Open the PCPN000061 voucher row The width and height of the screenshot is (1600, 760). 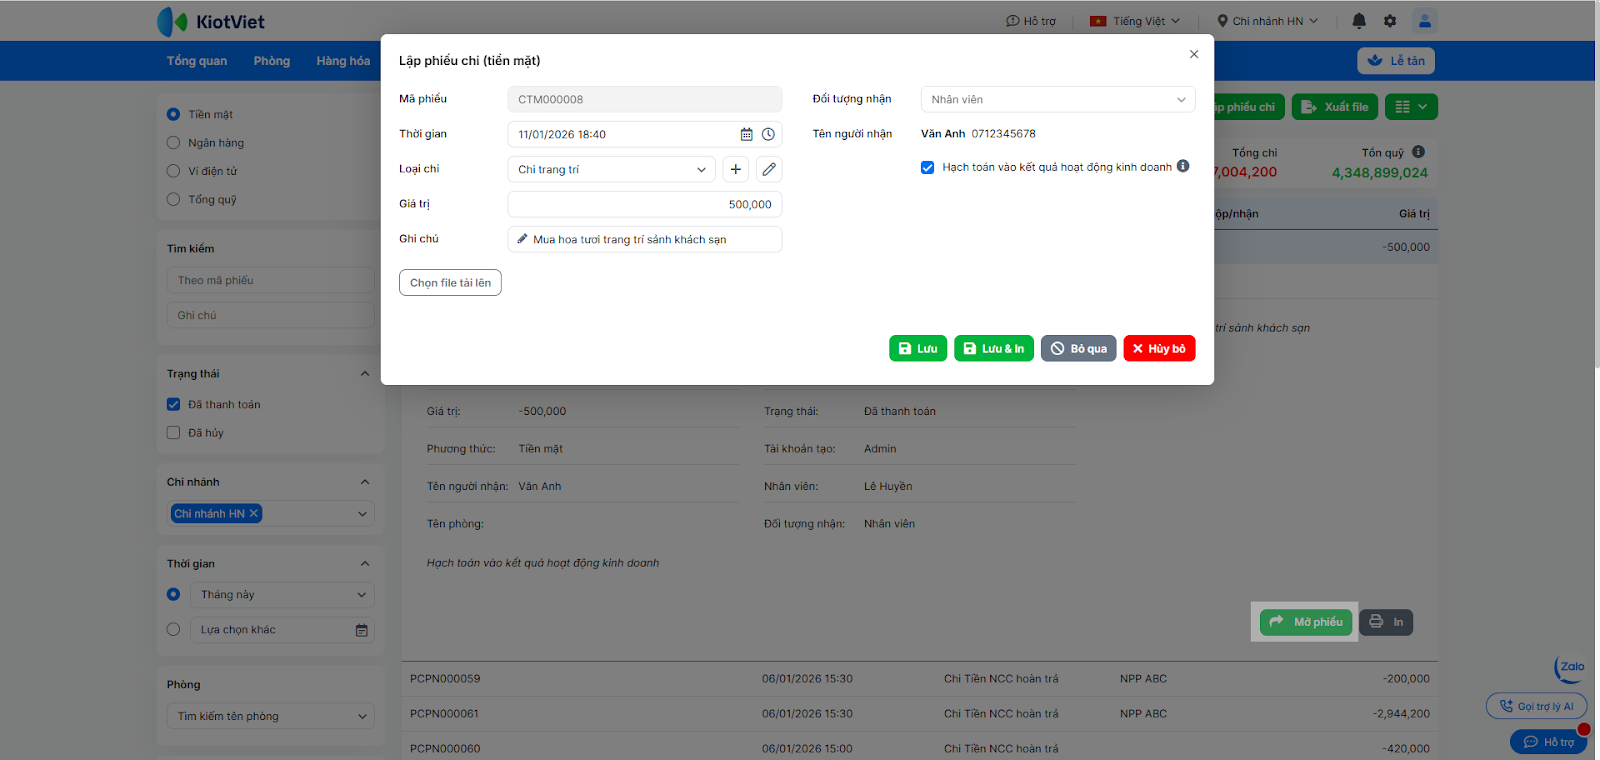919,714
